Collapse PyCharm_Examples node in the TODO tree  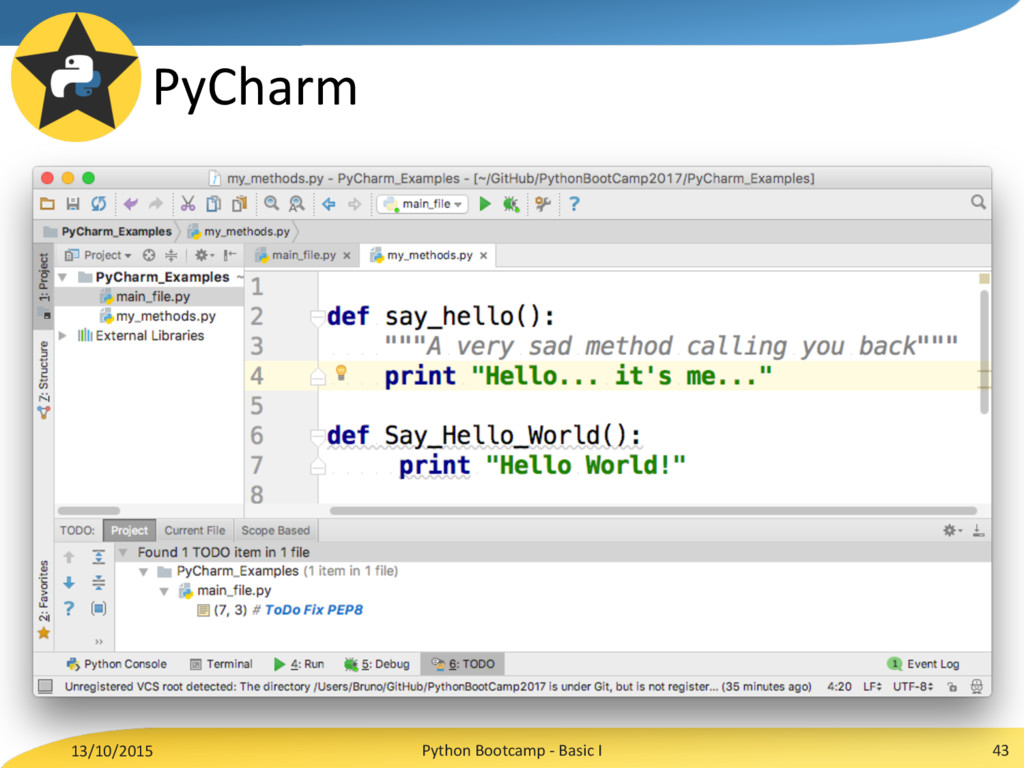(143, 571)
